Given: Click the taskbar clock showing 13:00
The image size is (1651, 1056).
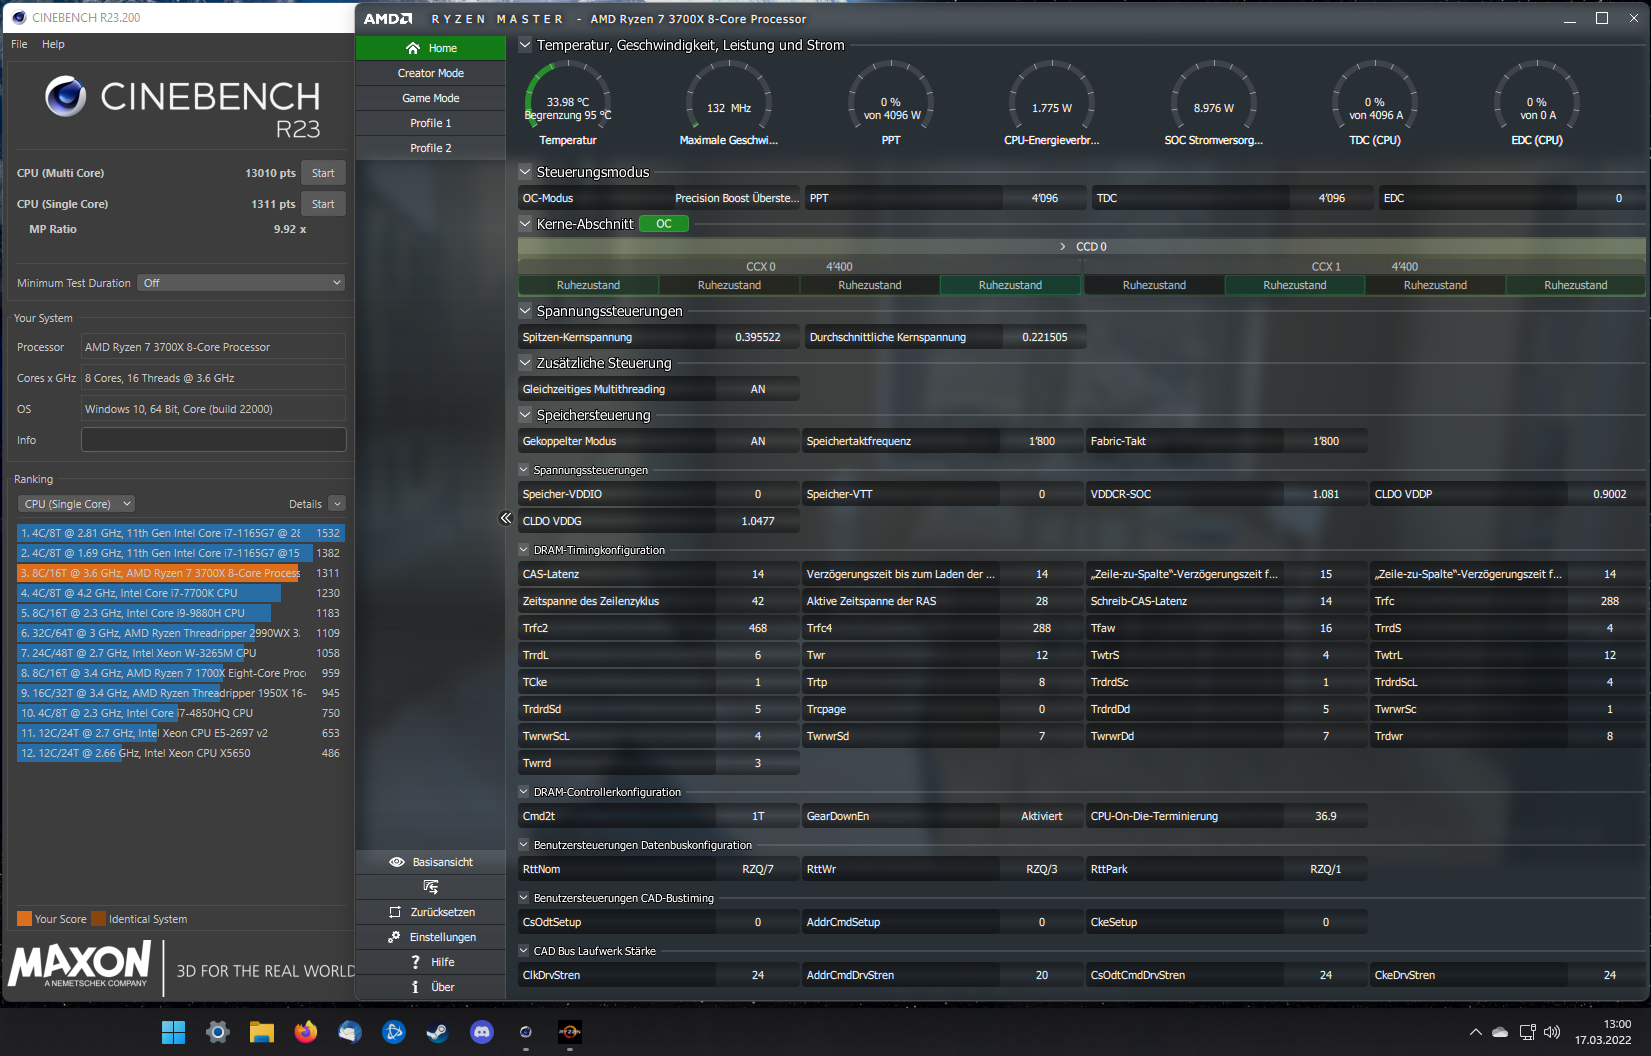Looking at the screenshot, I should pyautogui.click(x=1603, y=1032).
